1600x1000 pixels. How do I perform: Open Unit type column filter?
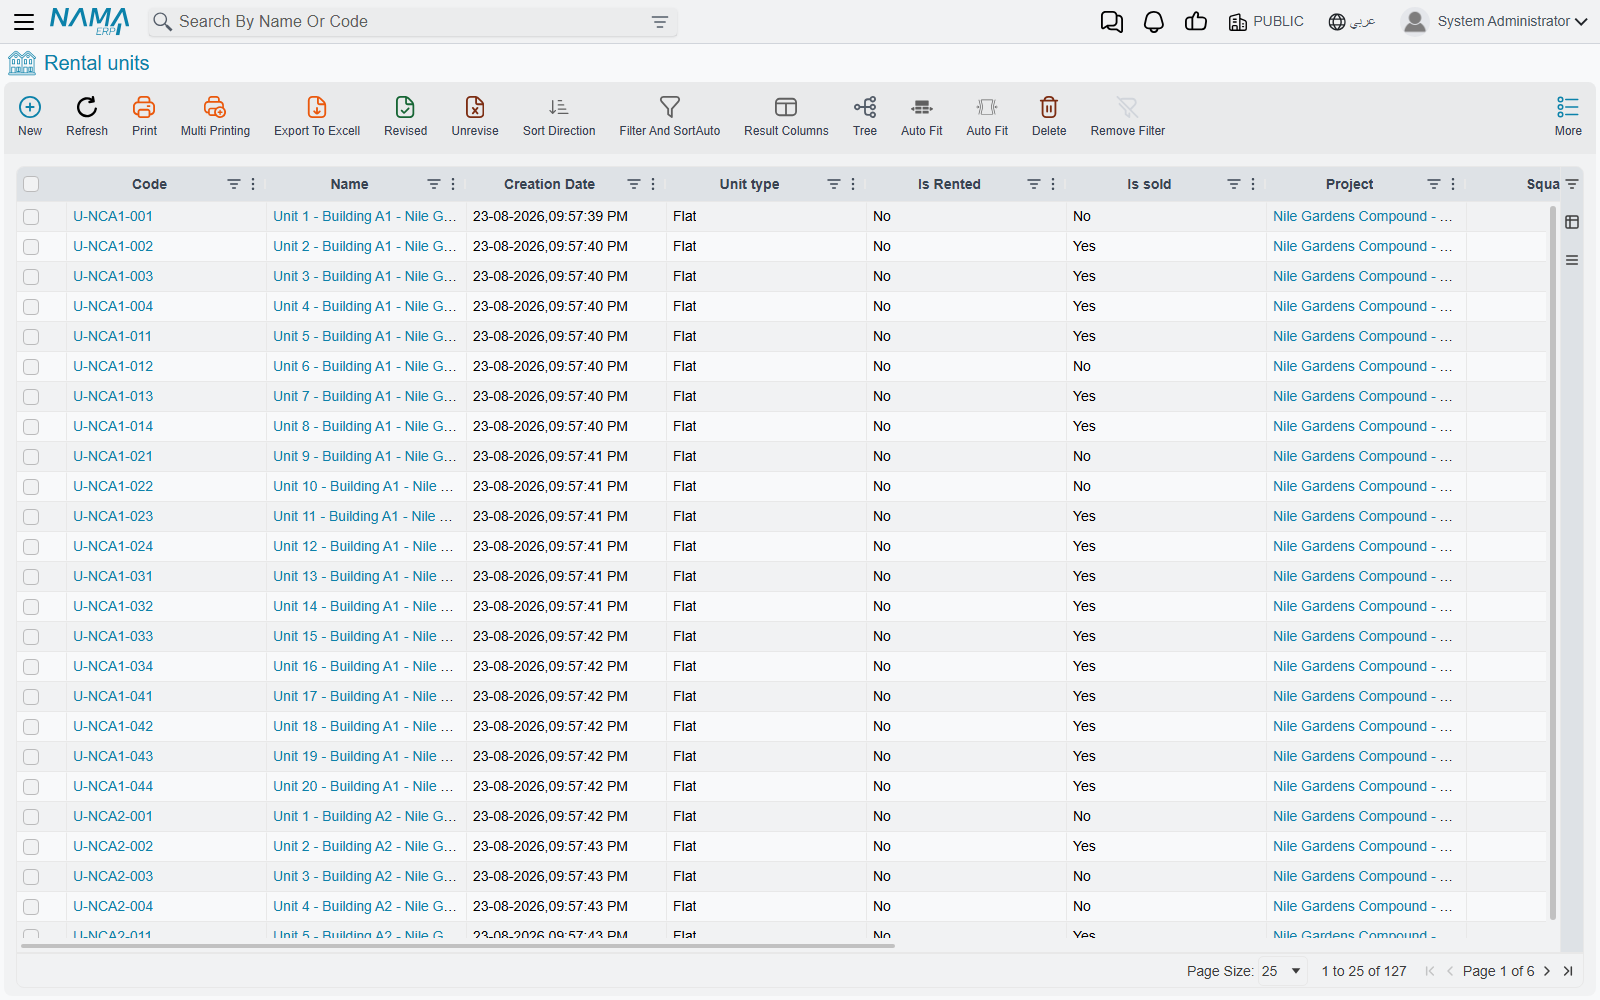click(x=834, y=184)
